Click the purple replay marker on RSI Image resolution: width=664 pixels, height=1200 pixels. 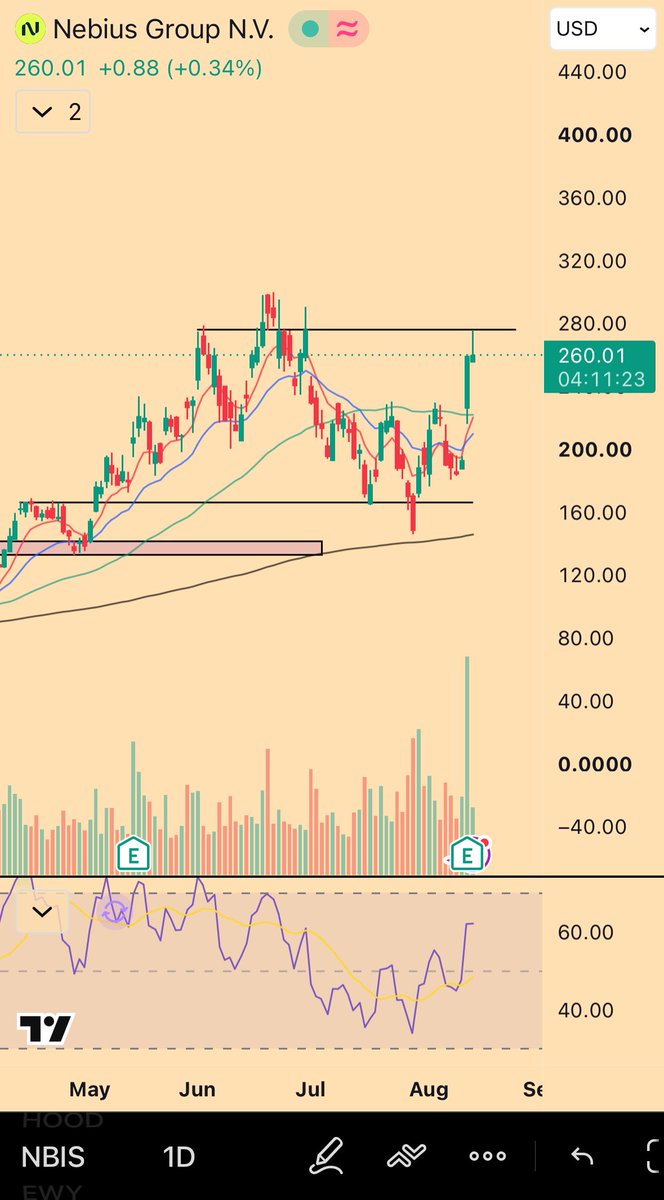point(113,912)
